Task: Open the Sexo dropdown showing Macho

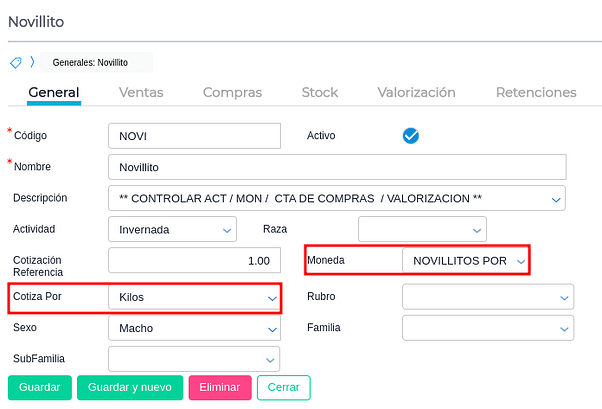Action: tap(194, 328)
